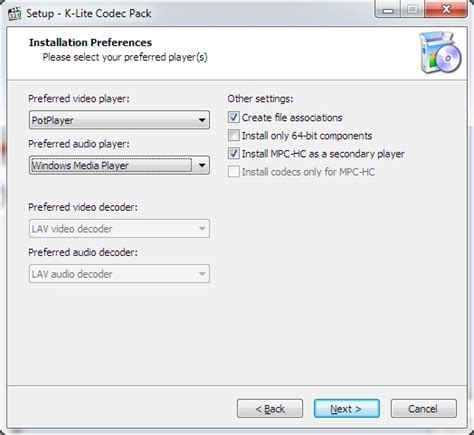
Task: Open the PotPlayer video player dropdown
Action: 119,120
